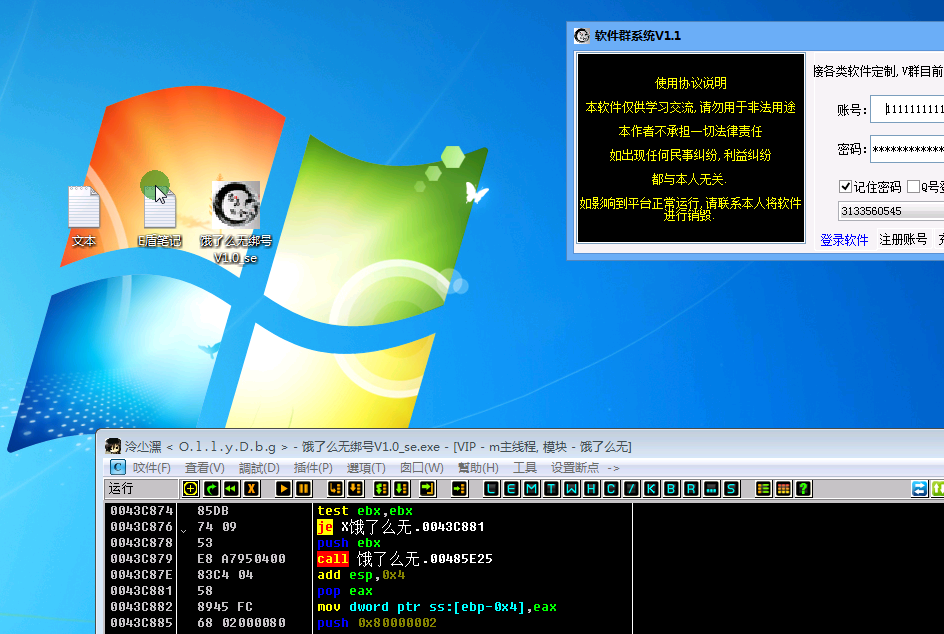Select the pop eax row at 0043C881
This screenshot has height=634, width=944.
coord(368,591)
